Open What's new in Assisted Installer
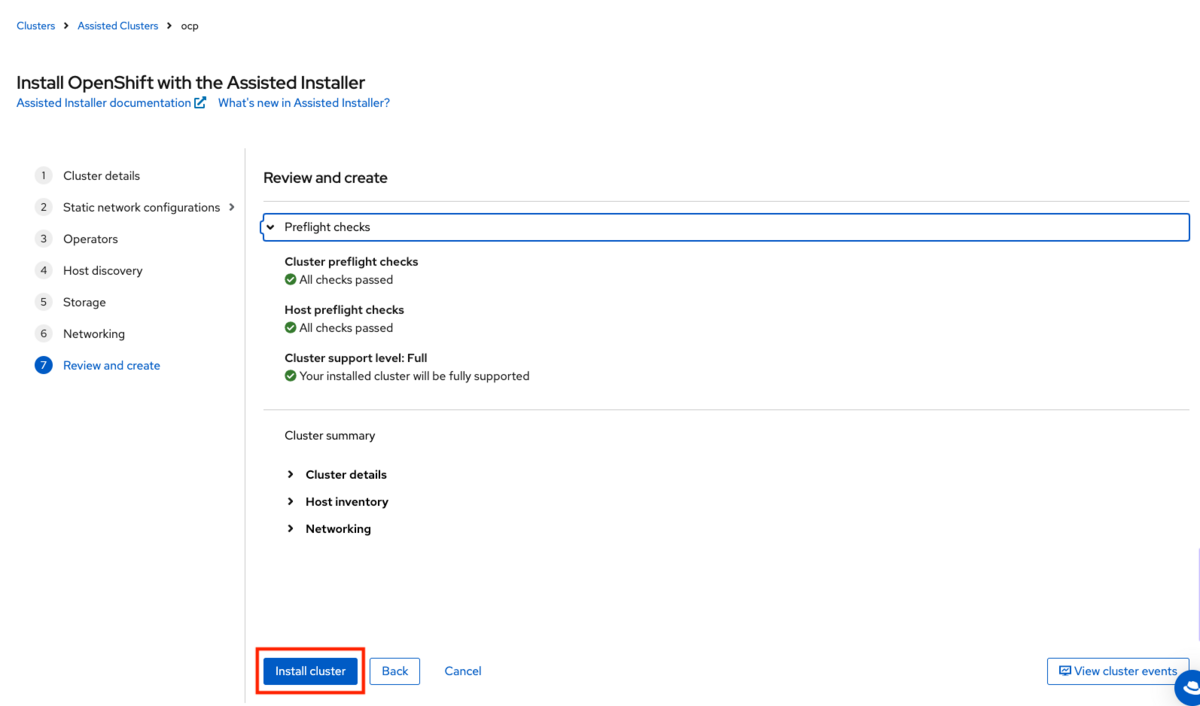1200x706 pixels. (x=304, y=103)
